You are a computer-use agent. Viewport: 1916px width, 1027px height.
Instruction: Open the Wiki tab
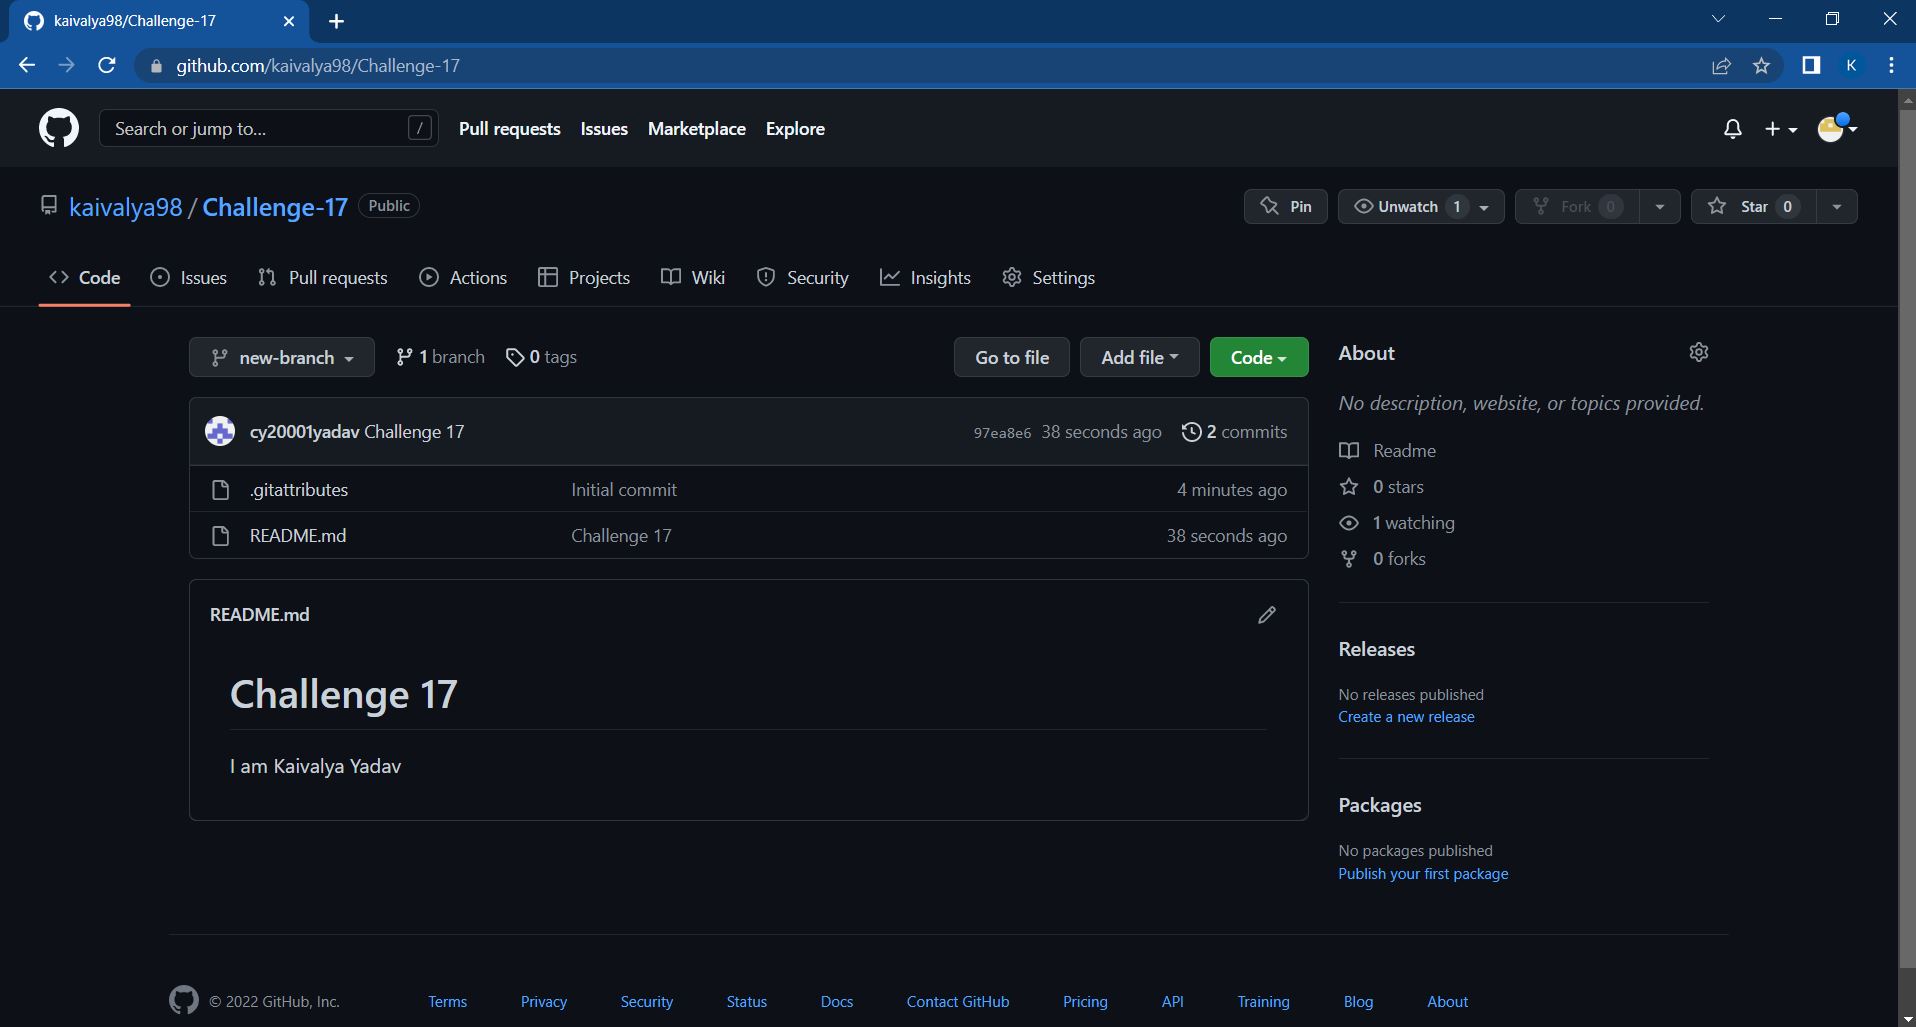pyautogui.click(x=693, y=278)
